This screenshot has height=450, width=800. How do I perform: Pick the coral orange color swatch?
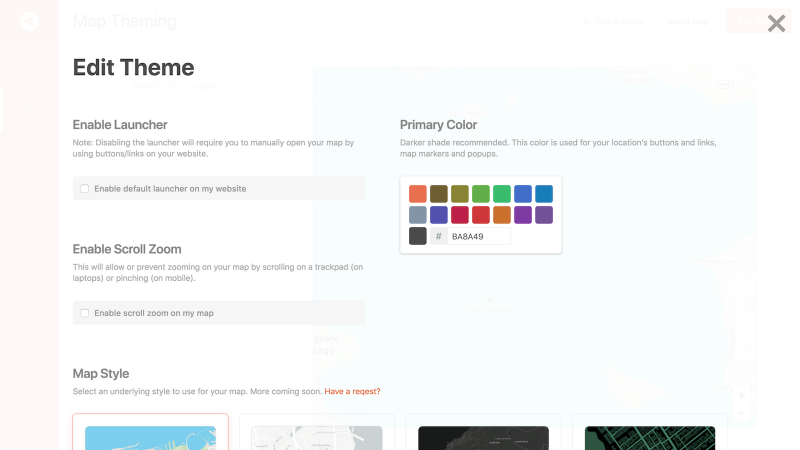(417, 194)
